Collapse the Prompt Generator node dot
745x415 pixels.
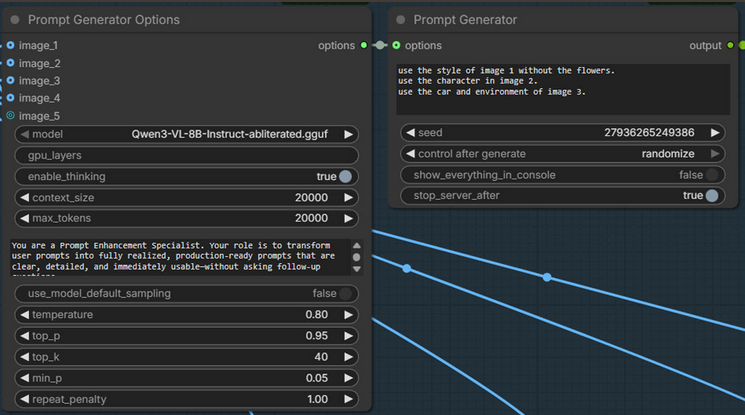pyautogui.click(x=401, y=20)
